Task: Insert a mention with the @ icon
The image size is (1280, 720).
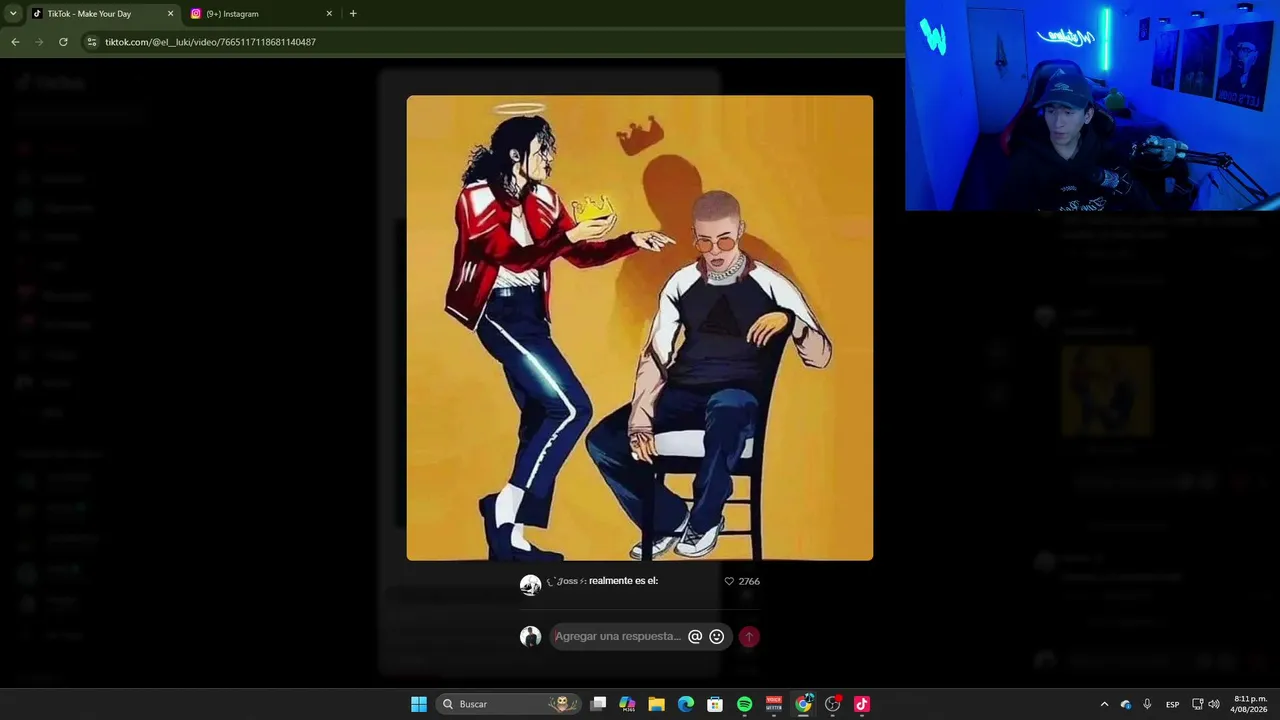Action: (695, 637)
